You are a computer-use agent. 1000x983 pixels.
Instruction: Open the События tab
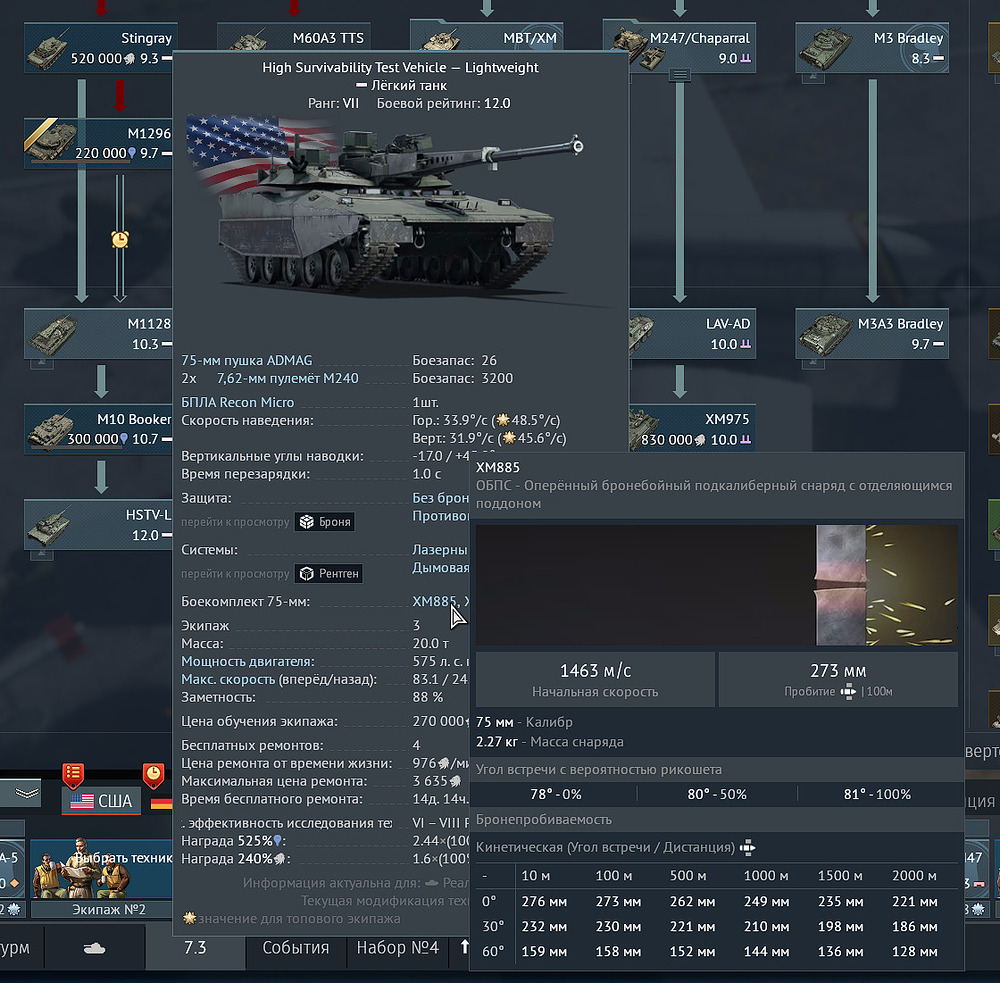(x=295, y=947)
